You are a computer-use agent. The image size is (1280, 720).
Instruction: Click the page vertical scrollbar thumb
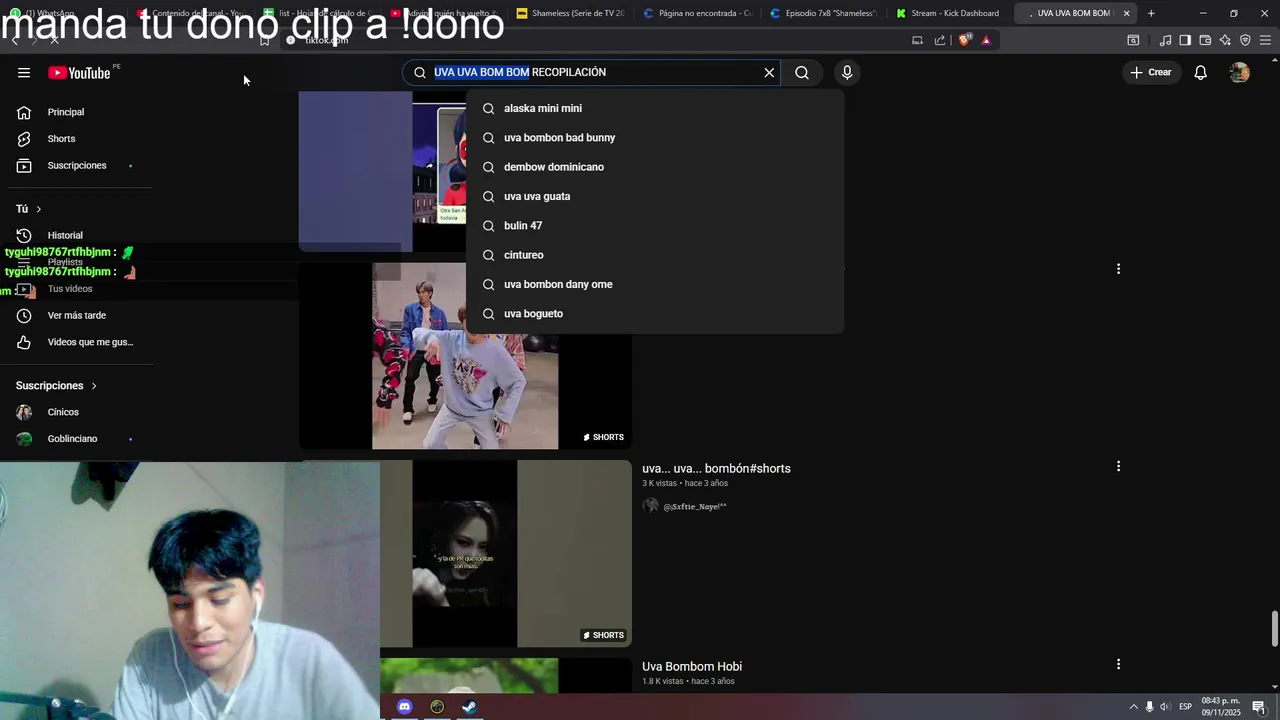(x=1274, y=628)
